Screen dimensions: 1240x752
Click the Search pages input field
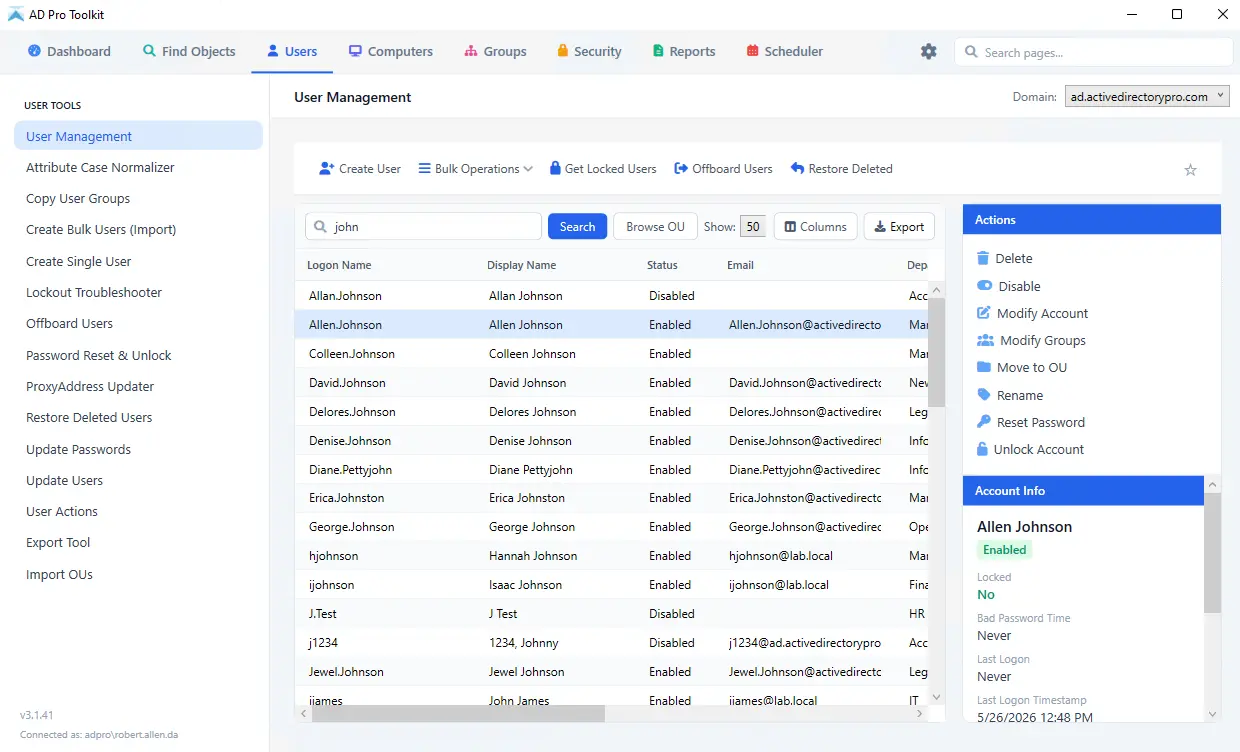point(1094,52)
